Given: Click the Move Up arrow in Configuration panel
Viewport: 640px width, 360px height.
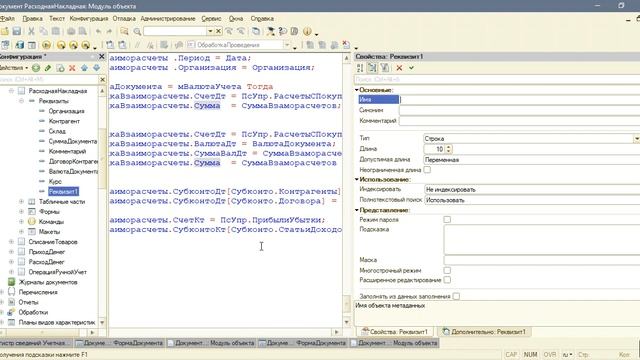Looking at the screenshot, I should [x=84, y=68].
